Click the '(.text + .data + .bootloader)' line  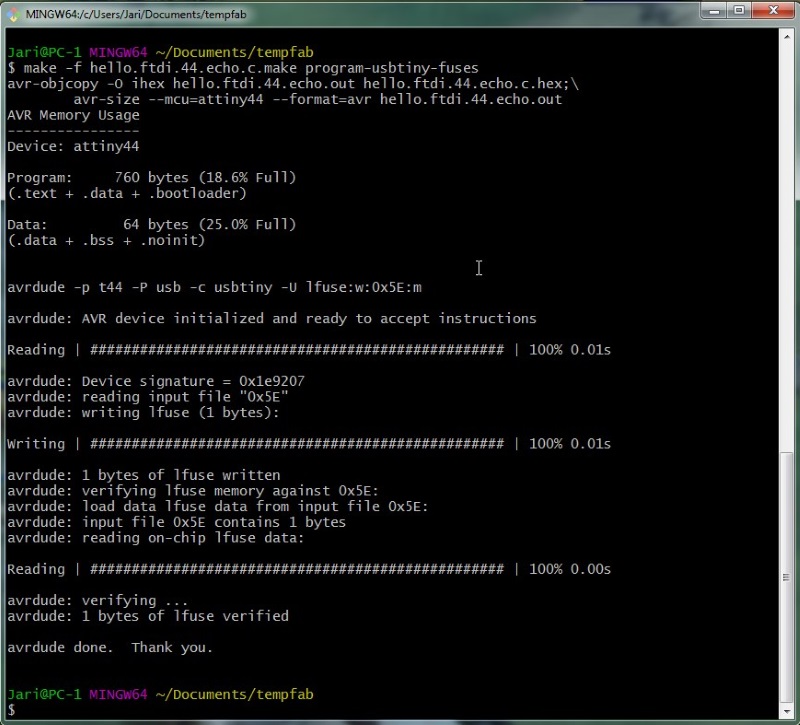[x=127, y=193]
